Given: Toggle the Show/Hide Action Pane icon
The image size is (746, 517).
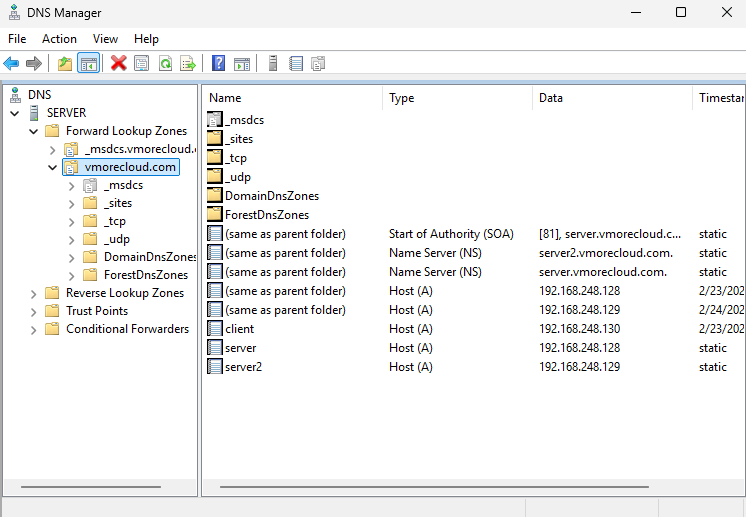Looking at the screenshot, I should click(242, 63).
